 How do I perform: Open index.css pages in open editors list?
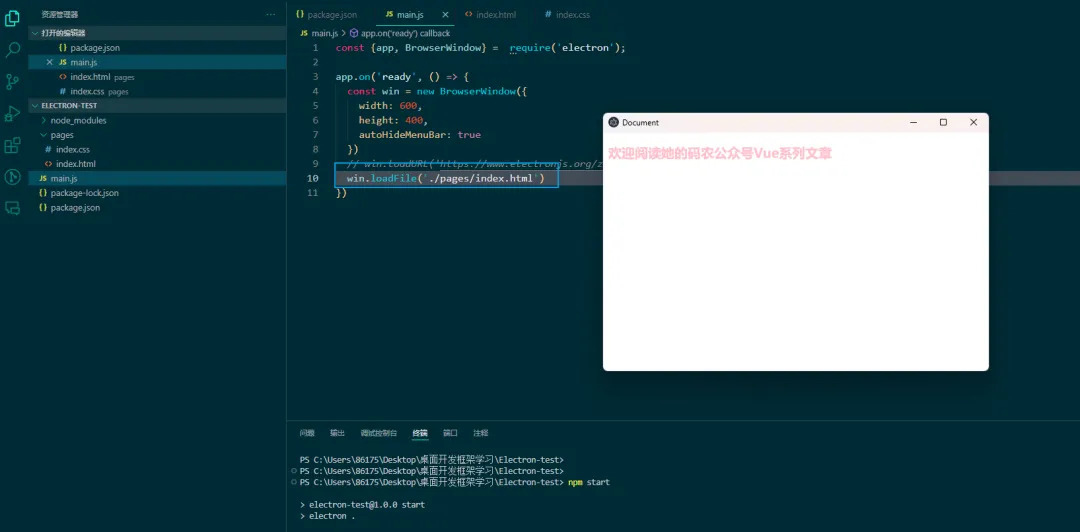click(157, 91)
